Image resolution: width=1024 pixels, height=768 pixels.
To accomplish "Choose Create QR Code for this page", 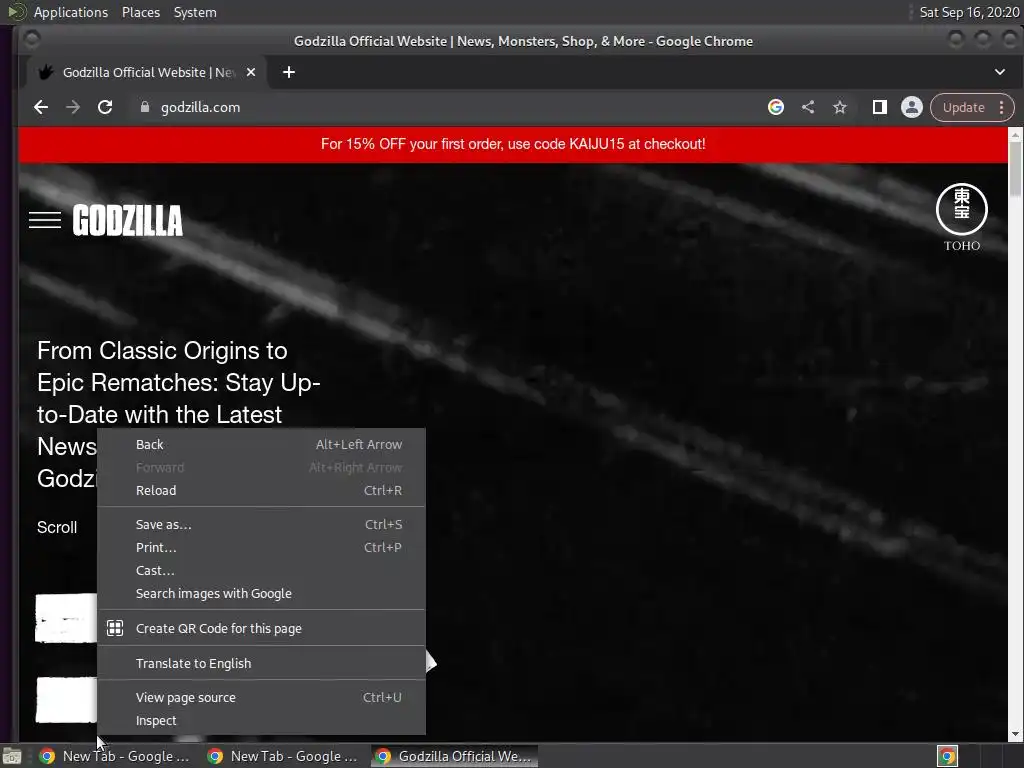I will point(261,628).
